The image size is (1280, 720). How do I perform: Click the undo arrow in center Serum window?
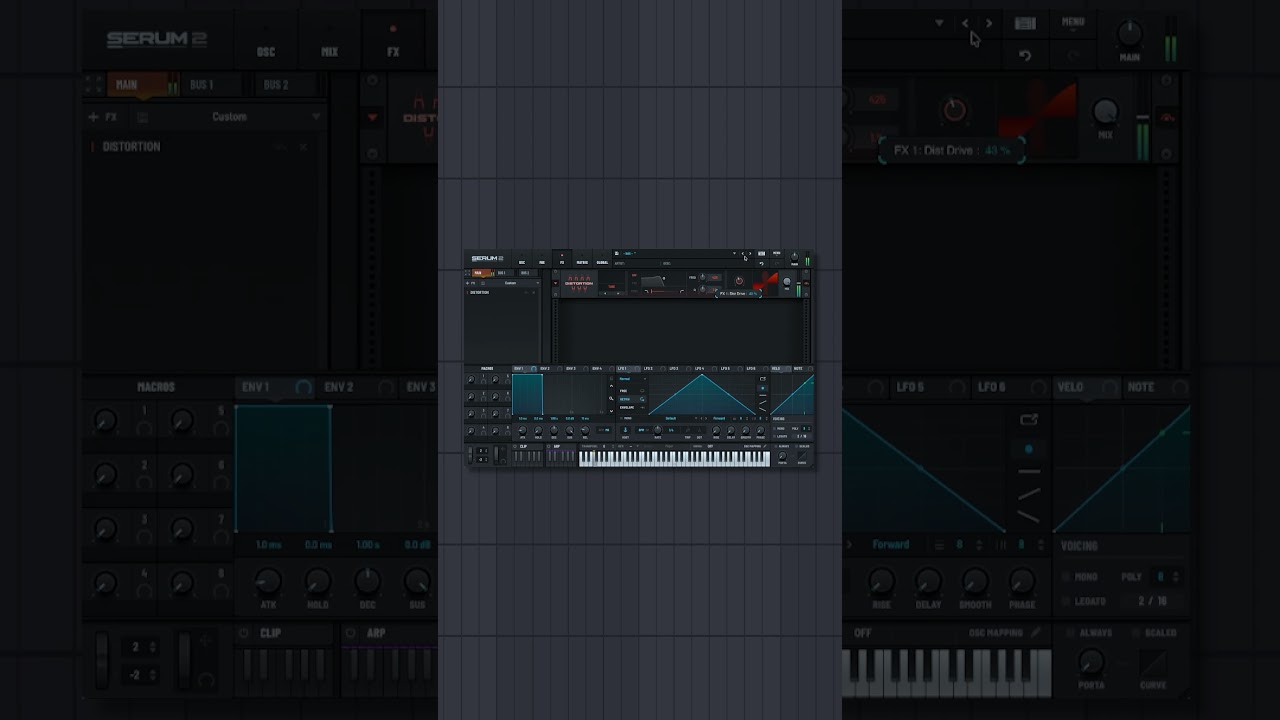pyautogui.click(x=762, y=264)
